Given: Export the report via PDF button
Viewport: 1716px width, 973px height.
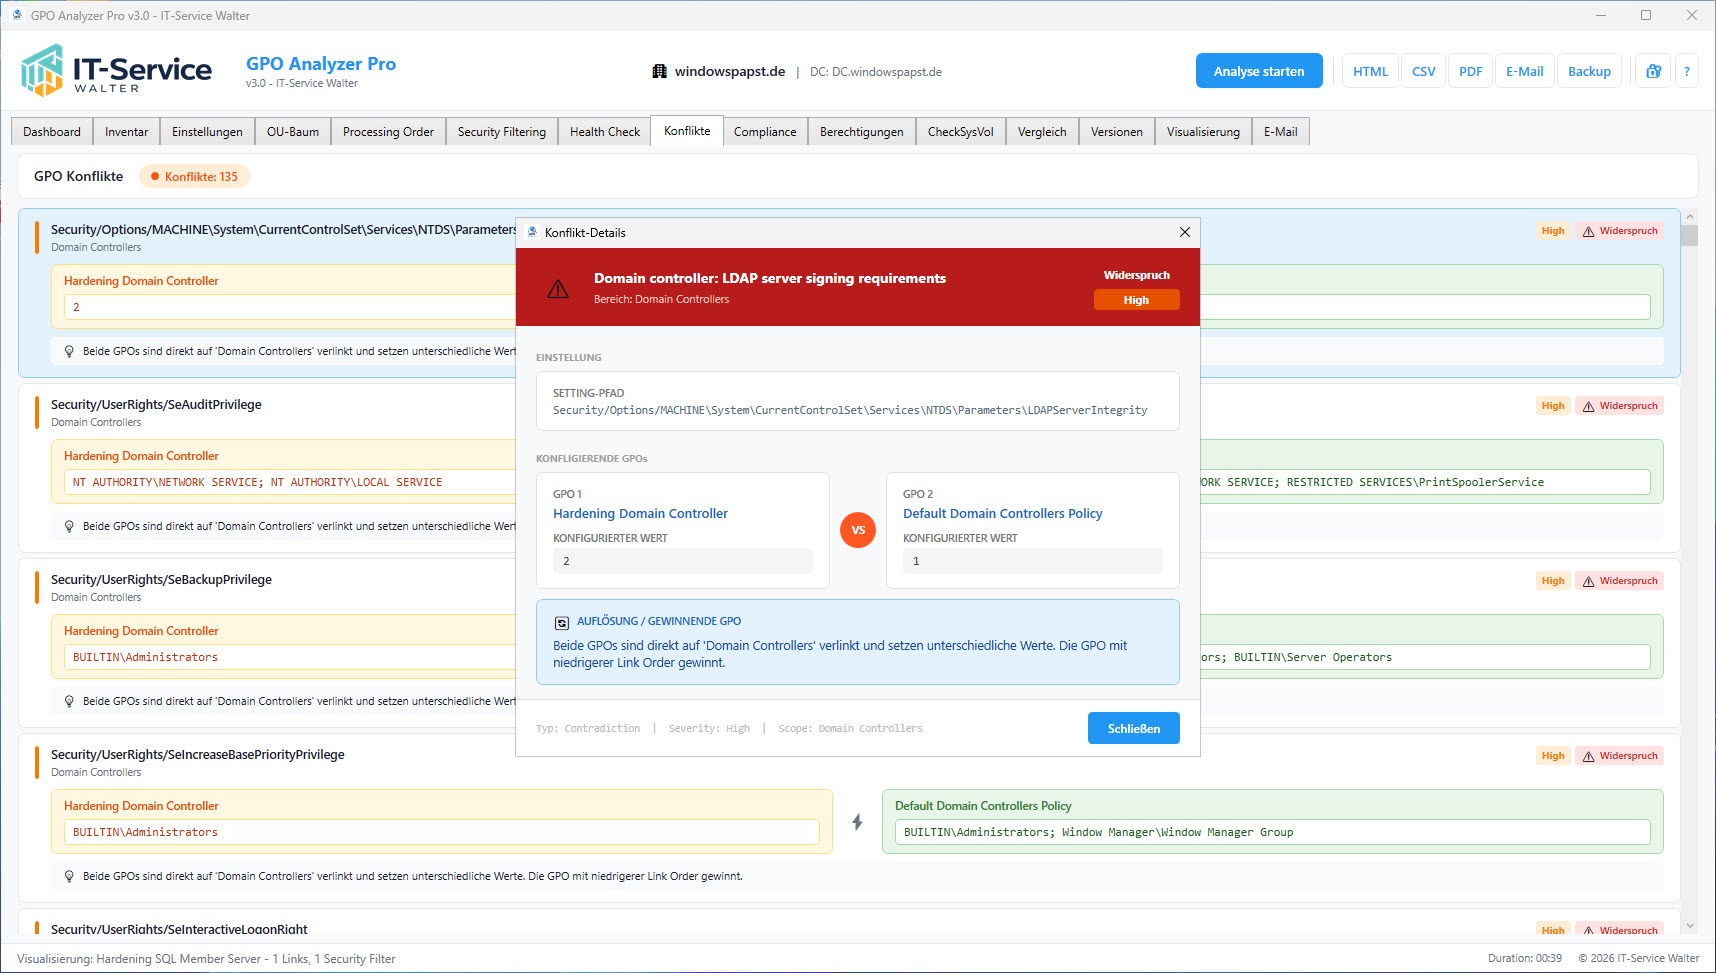Looking at the screenshot, I should point(1469,71).
